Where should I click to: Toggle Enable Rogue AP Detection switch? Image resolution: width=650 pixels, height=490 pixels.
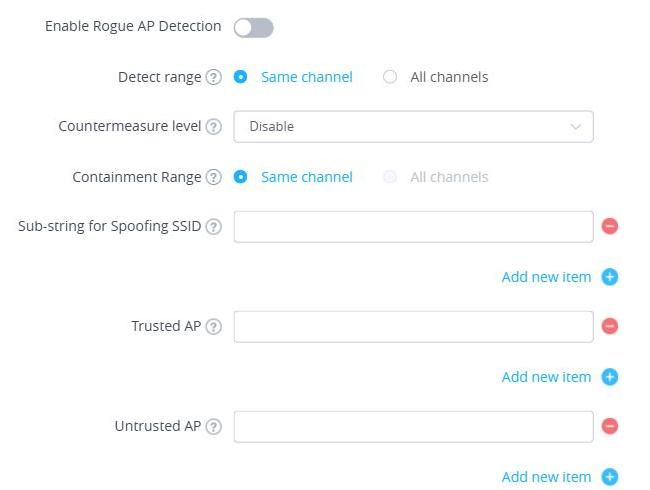(x=253, y=28)
